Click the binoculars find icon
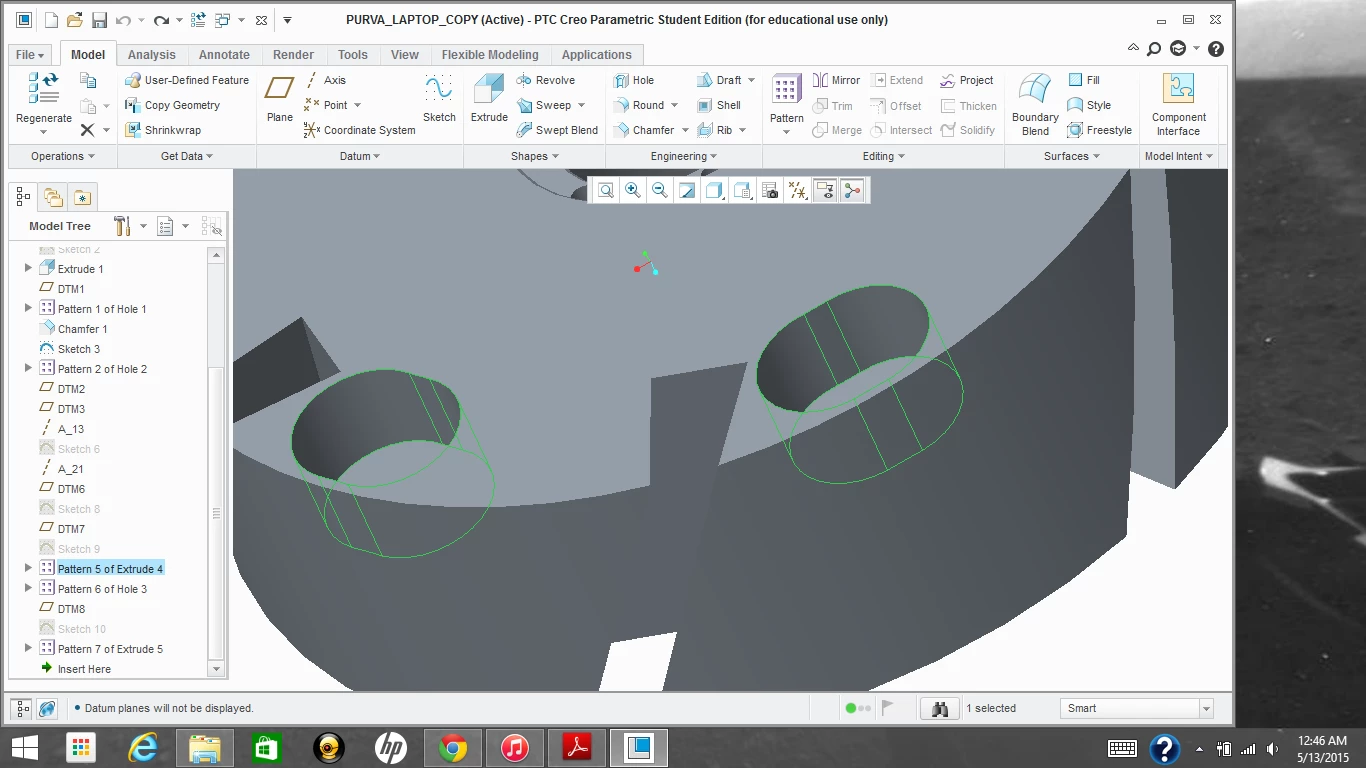This screenshot has width=1366, height=768. [940, 708]
